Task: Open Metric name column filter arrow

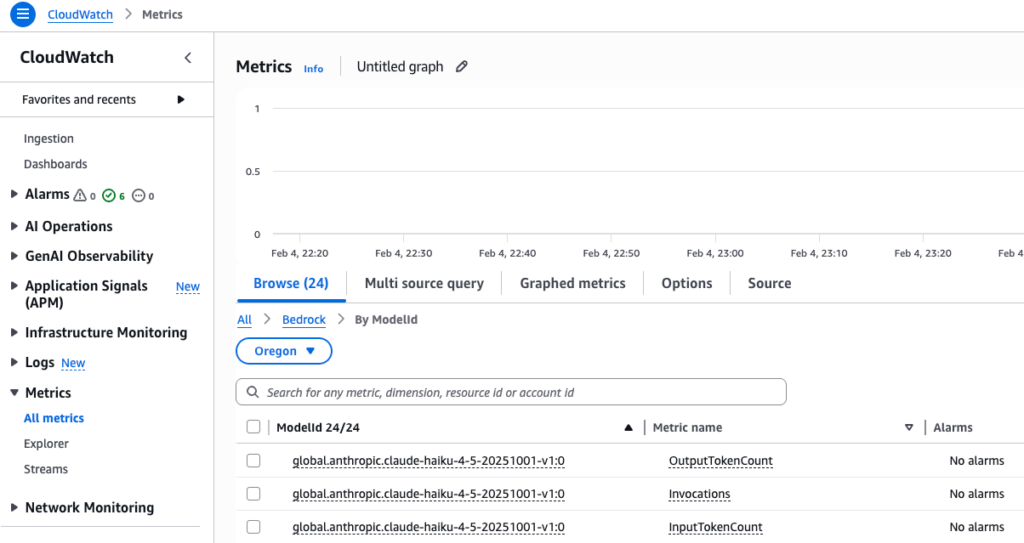Action: (909, 427)
